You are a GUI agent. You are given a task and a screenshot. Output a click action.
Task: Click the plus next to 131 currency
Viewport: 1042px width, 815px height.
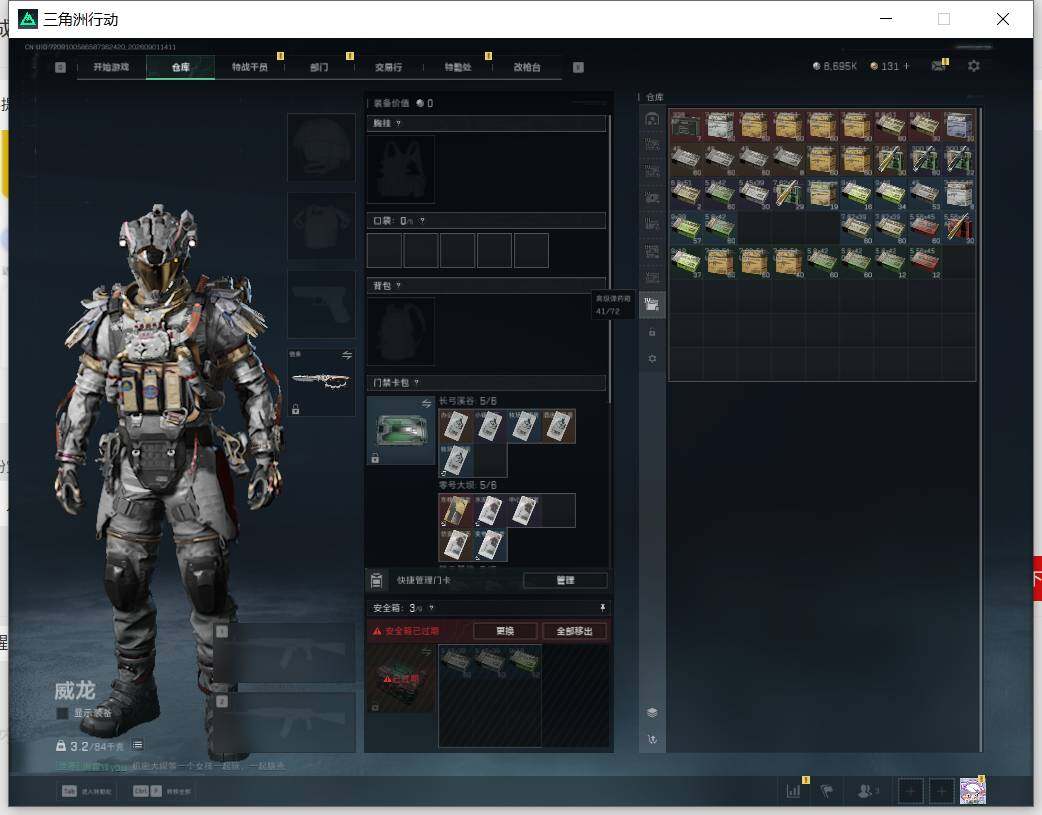click(906, 66)
